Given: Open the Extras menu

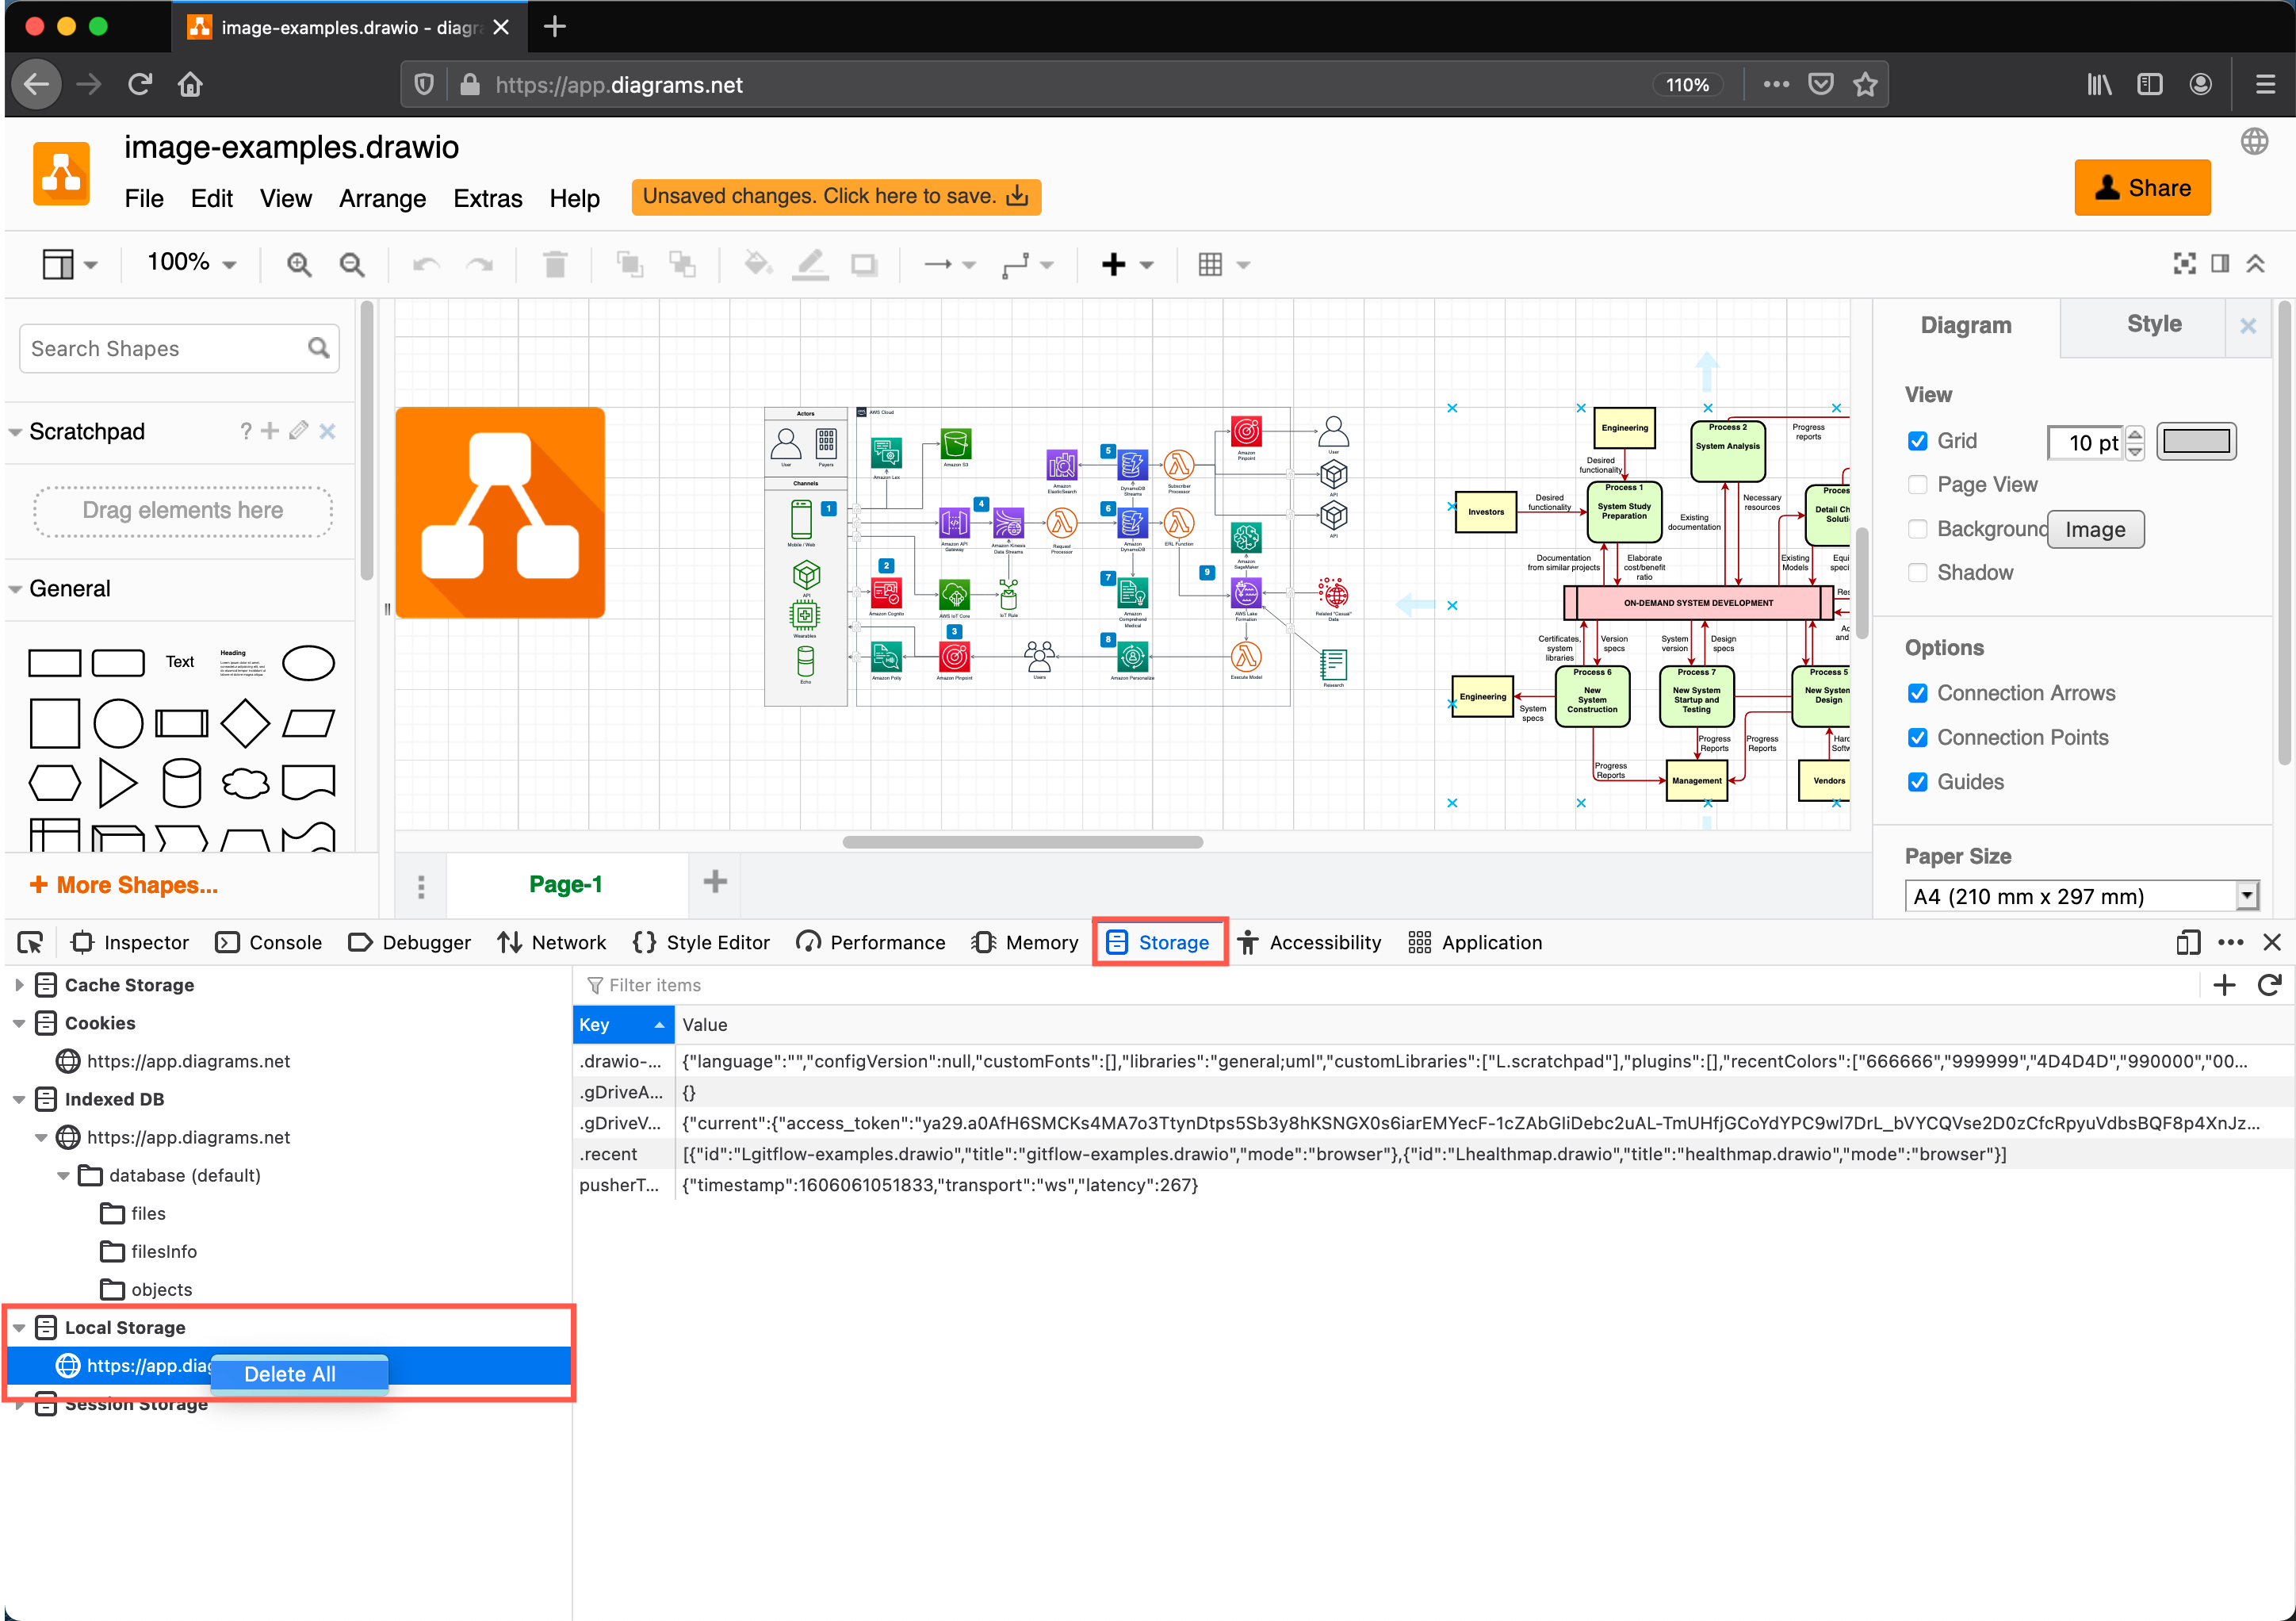Looking at the screenshot, I should click(x=488, y=198).
